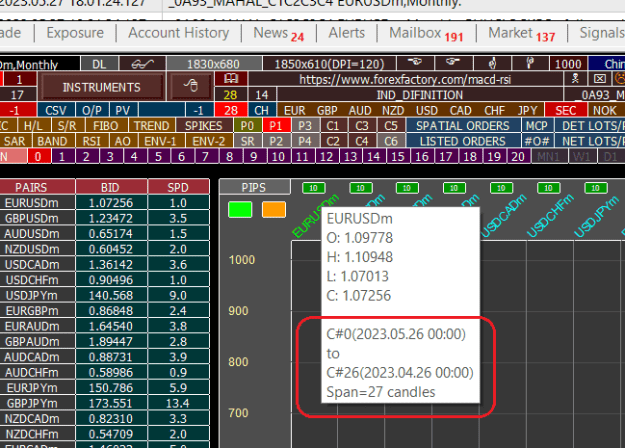Toggle the NZD currency filter
This screenshot has width=625, height=448.
[x=393, y=110]
